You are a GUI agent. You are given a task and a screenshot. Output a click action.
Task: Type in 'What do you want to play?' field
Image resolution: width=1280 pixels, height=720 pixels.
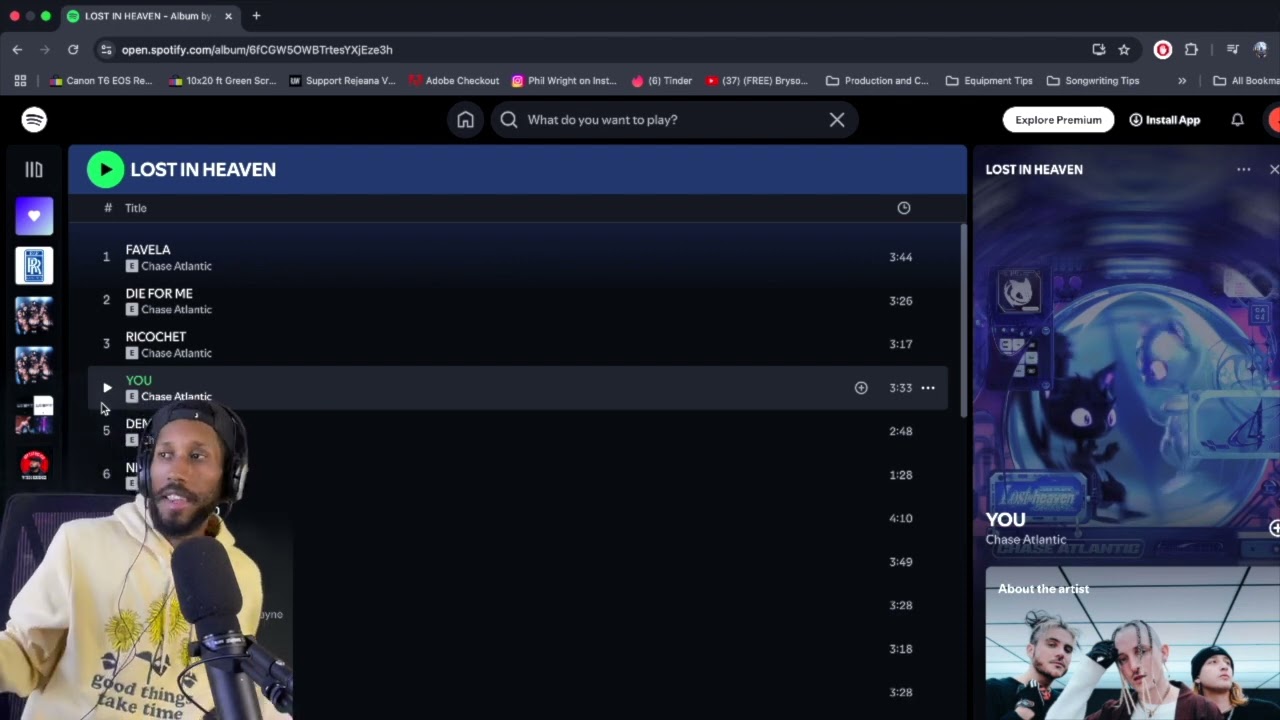[674, 120]
